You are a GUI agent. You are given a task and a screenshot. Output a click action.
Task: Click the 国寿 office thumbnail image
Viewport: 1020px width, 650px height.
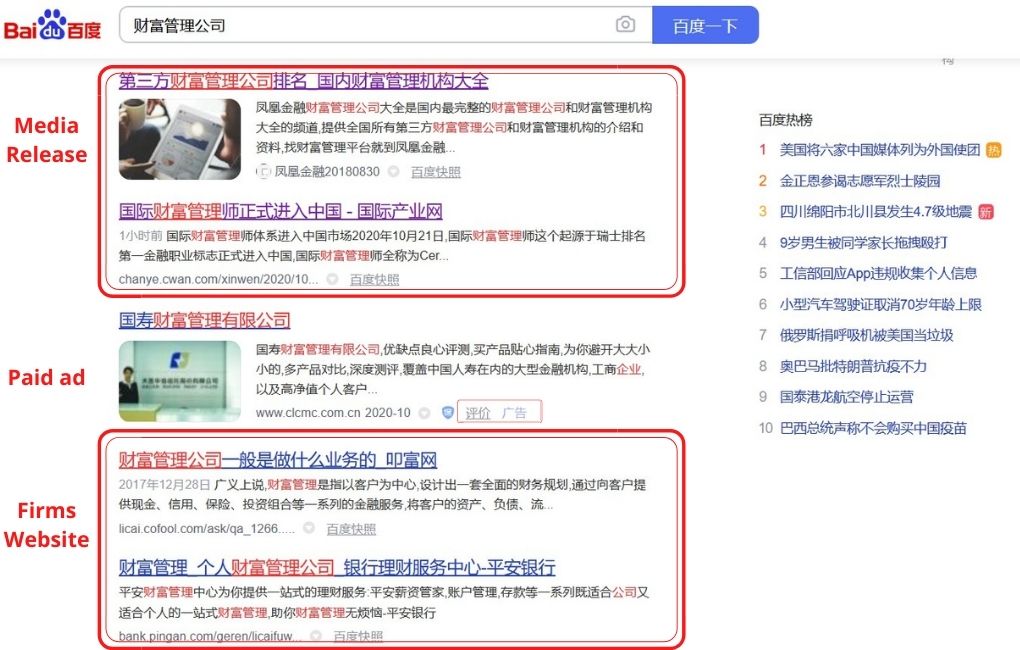[179, 381]
